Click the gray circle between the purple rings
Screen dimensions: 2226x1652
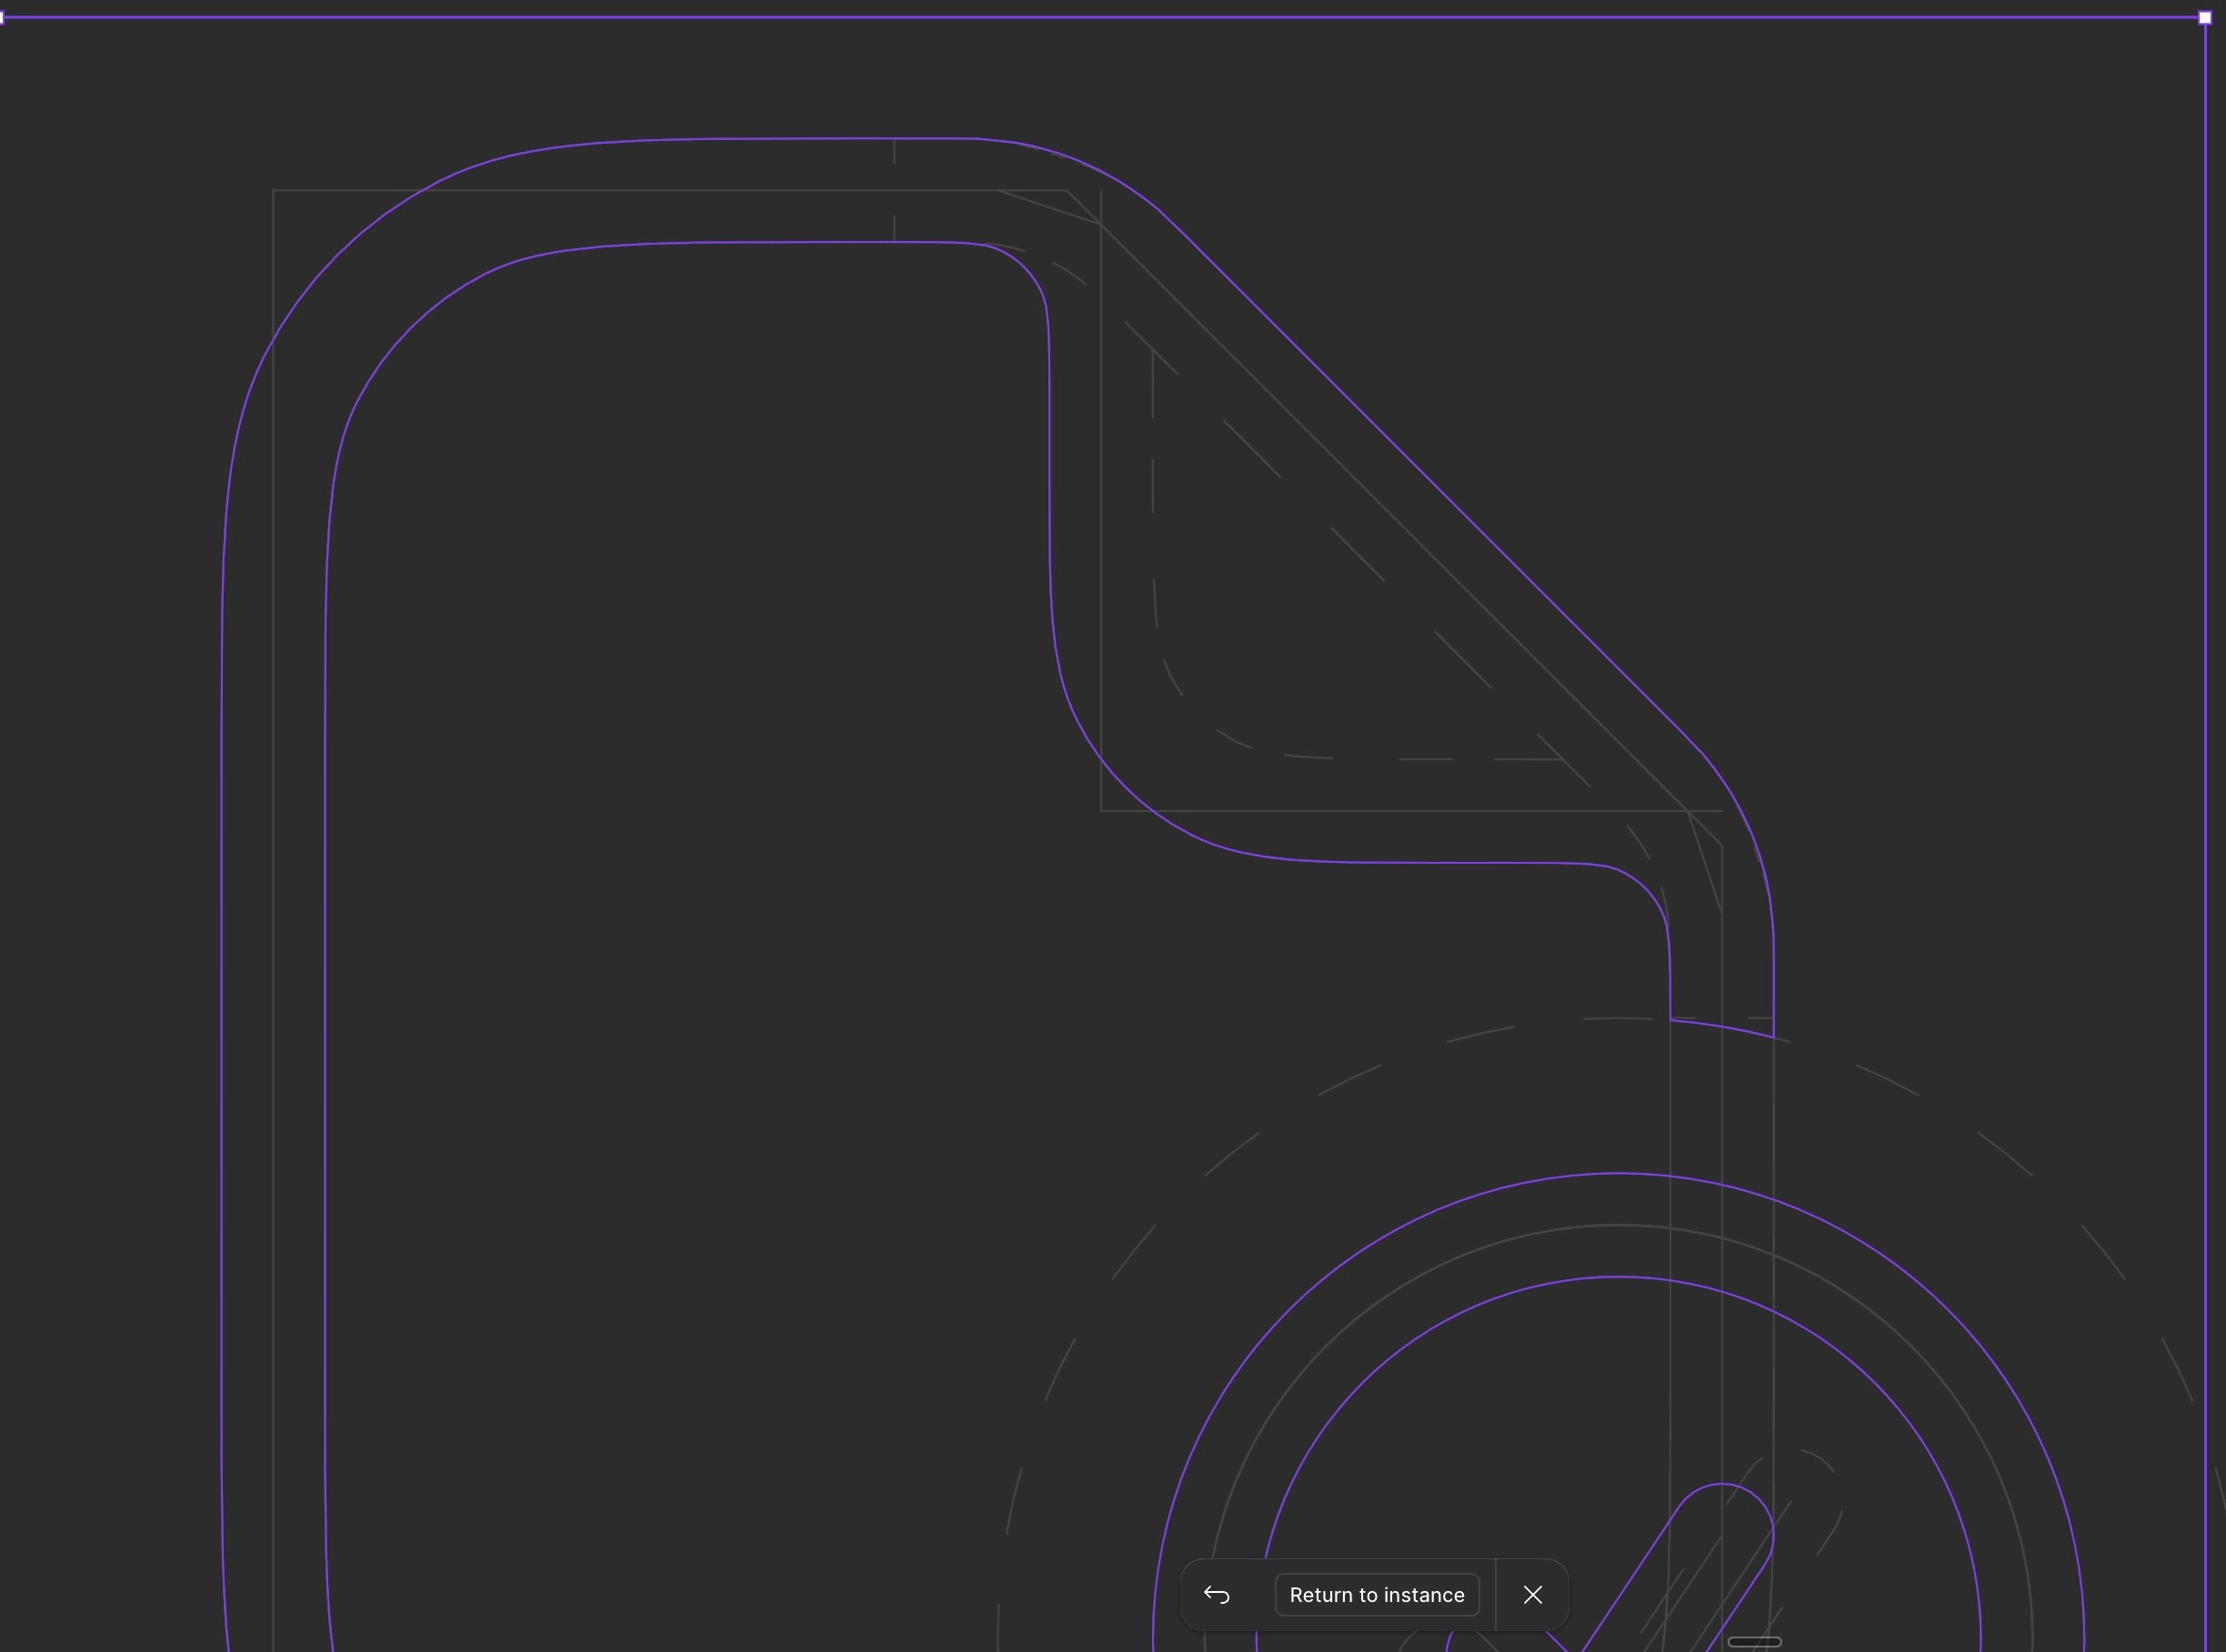(1618, 1225)
